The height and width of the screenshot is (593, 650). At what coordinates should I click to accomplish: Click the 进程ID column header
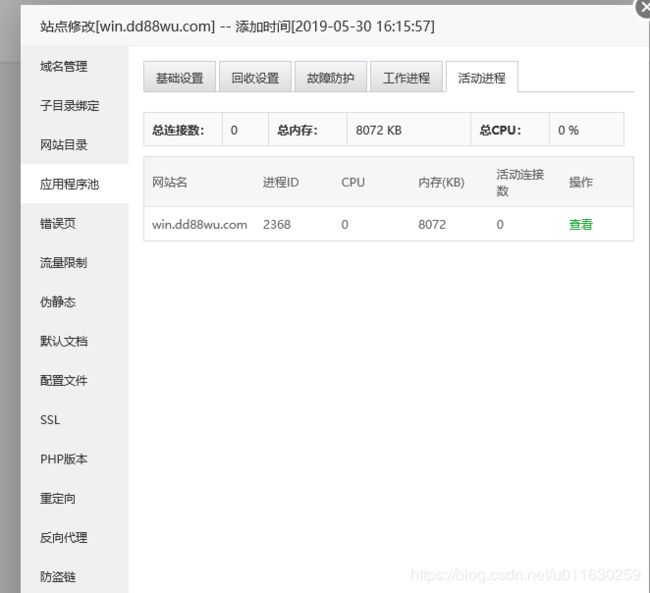[x=281, y=182]
